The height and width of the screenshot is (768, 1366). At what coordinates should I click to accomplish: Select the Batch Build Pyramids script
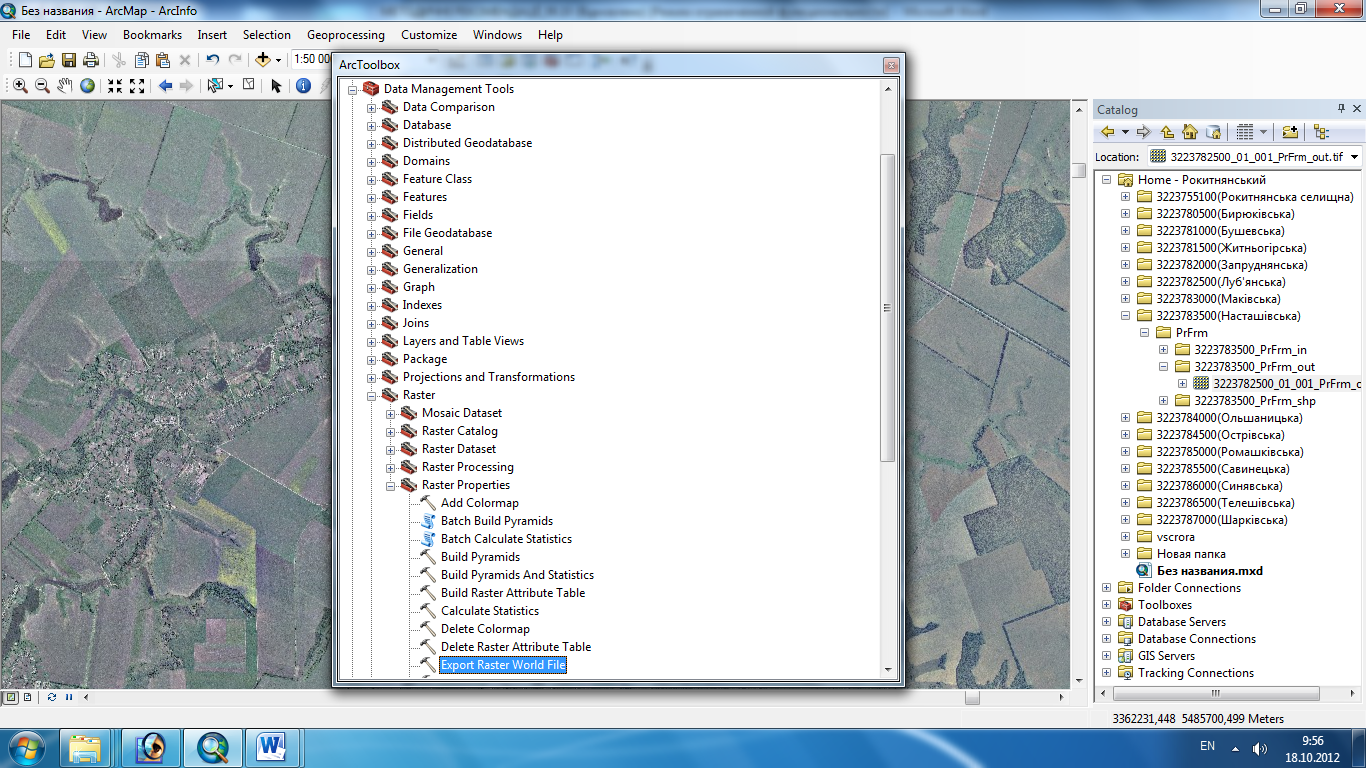pos(497,521)
